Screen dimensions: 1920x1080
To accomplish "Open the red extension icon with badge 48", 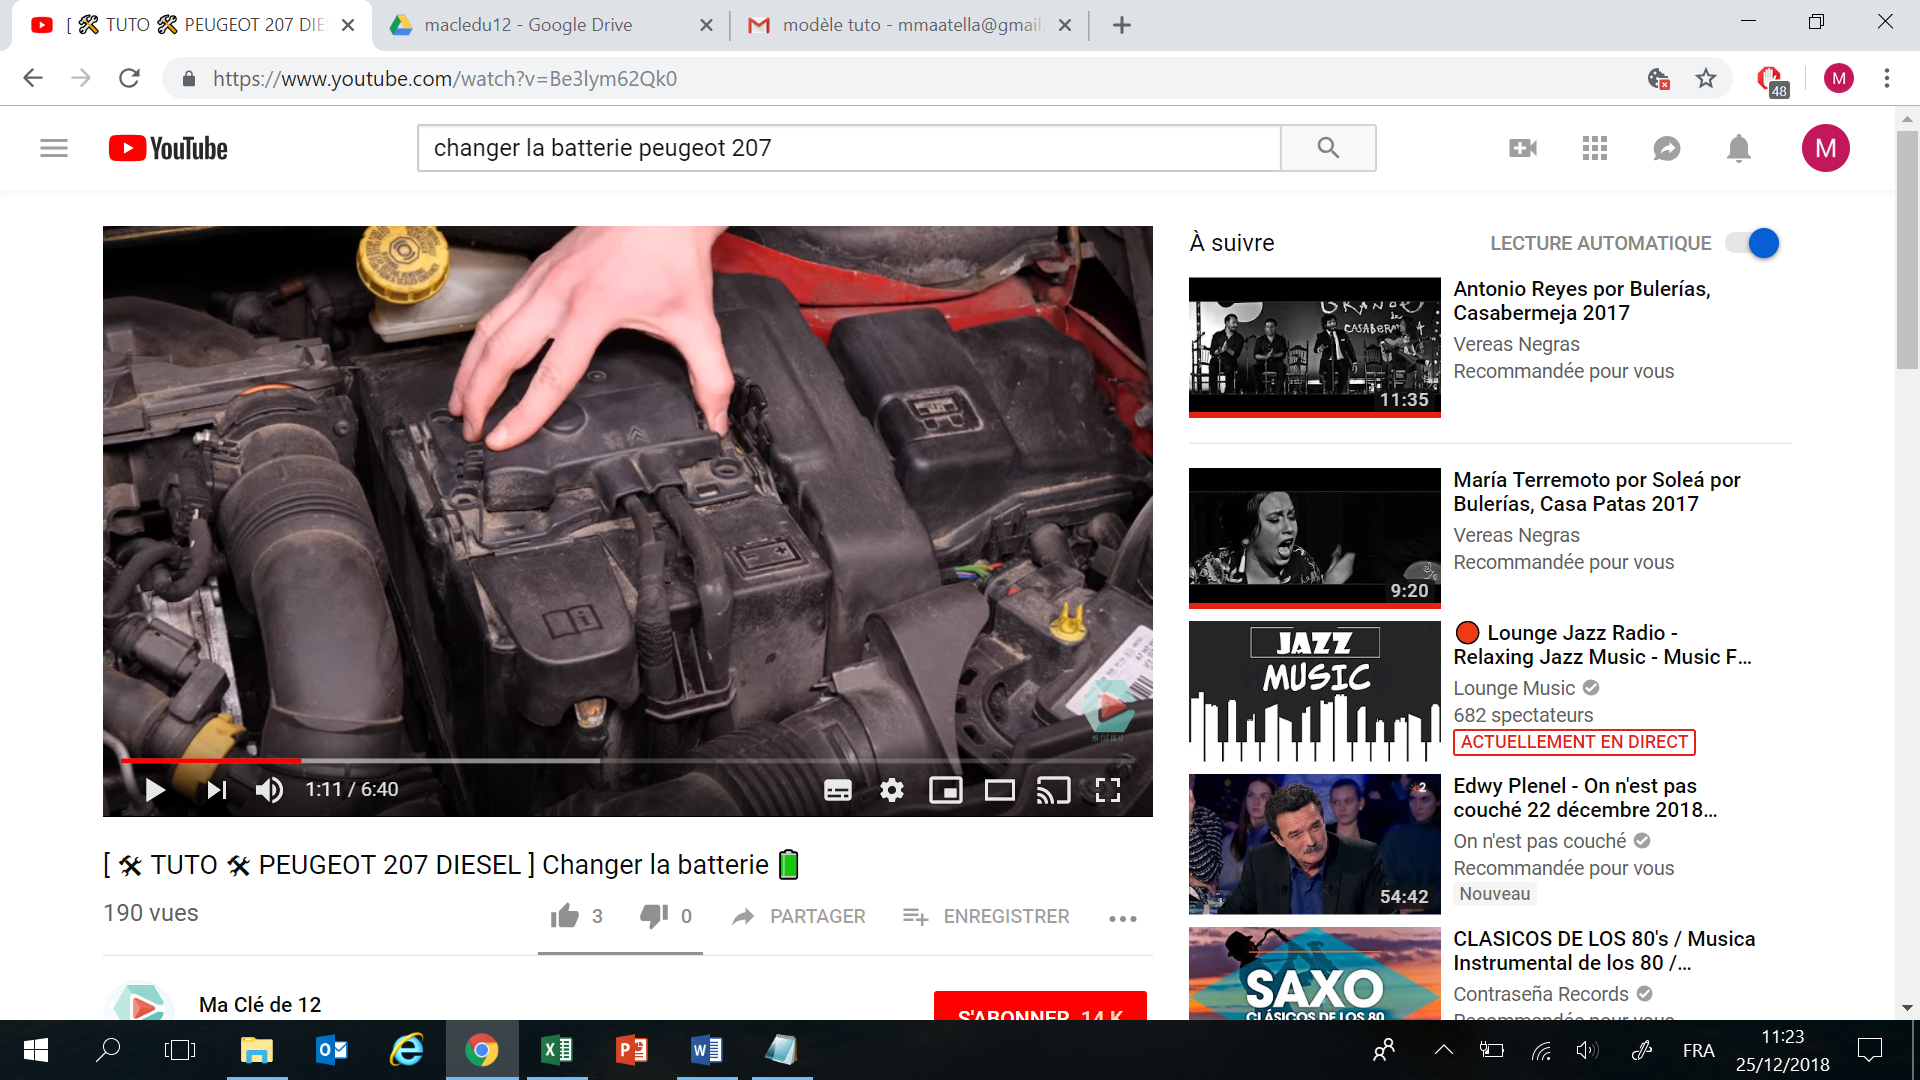I will click(x=1771, y=80).
